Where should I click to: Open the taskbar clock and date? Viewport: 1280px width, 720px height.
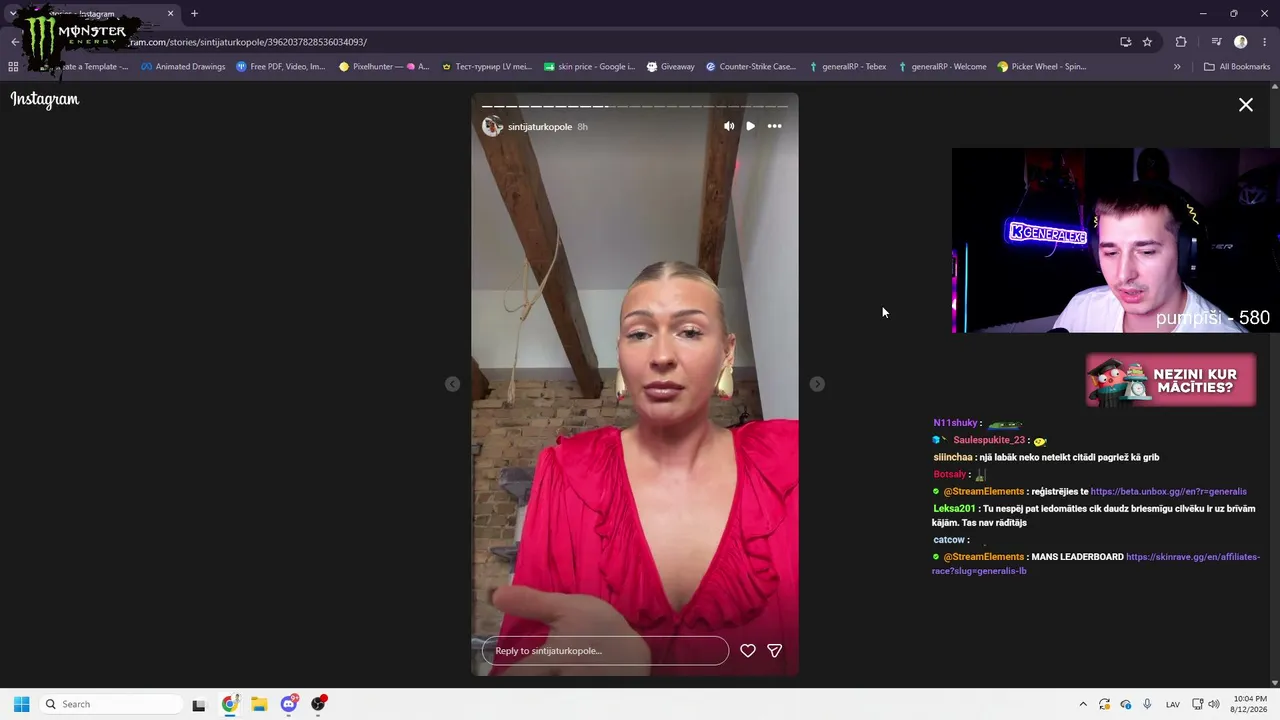[x=1250, y=704]
